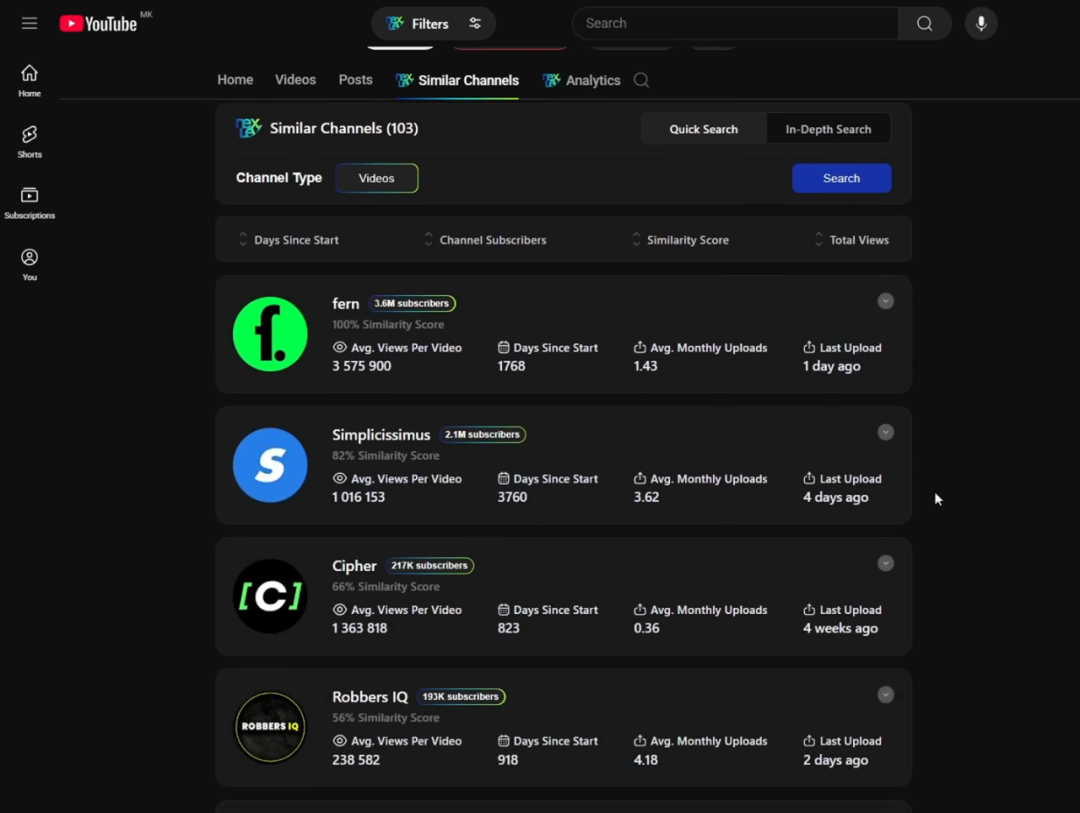Expand the Robbers IQ channel card

coord(885,694)
